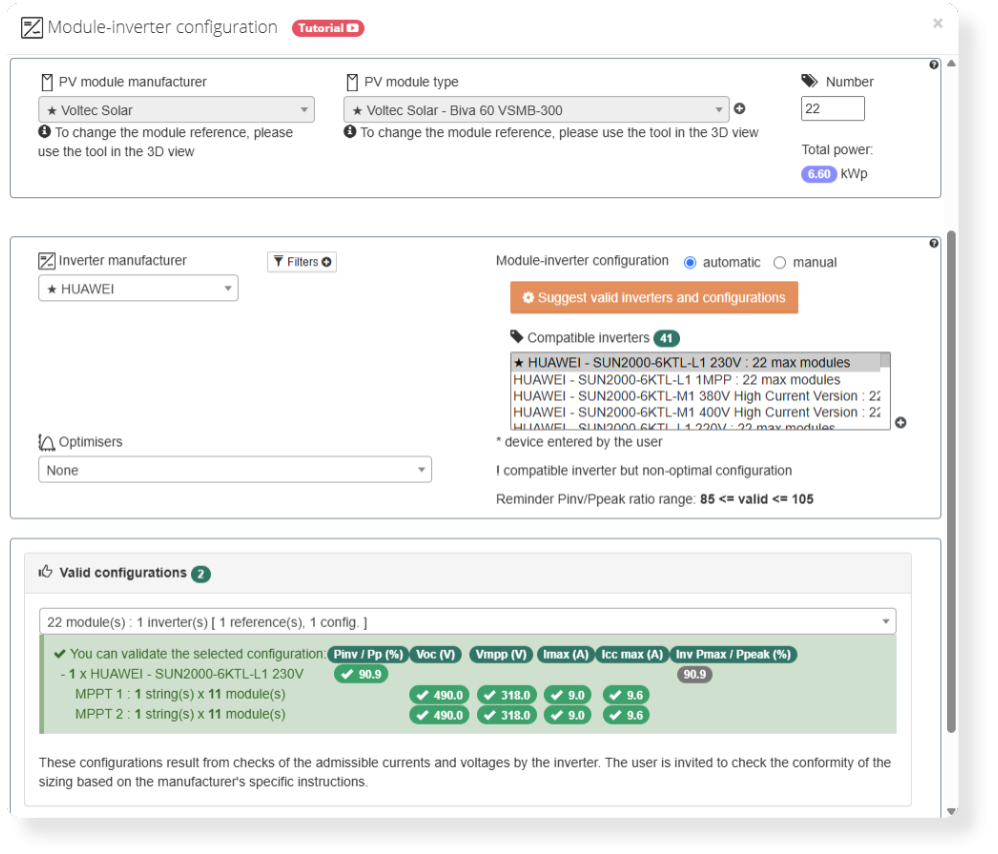Click help icon in PV module panel corner
This screenshot has width=998, height=854.
click(934, 65)
